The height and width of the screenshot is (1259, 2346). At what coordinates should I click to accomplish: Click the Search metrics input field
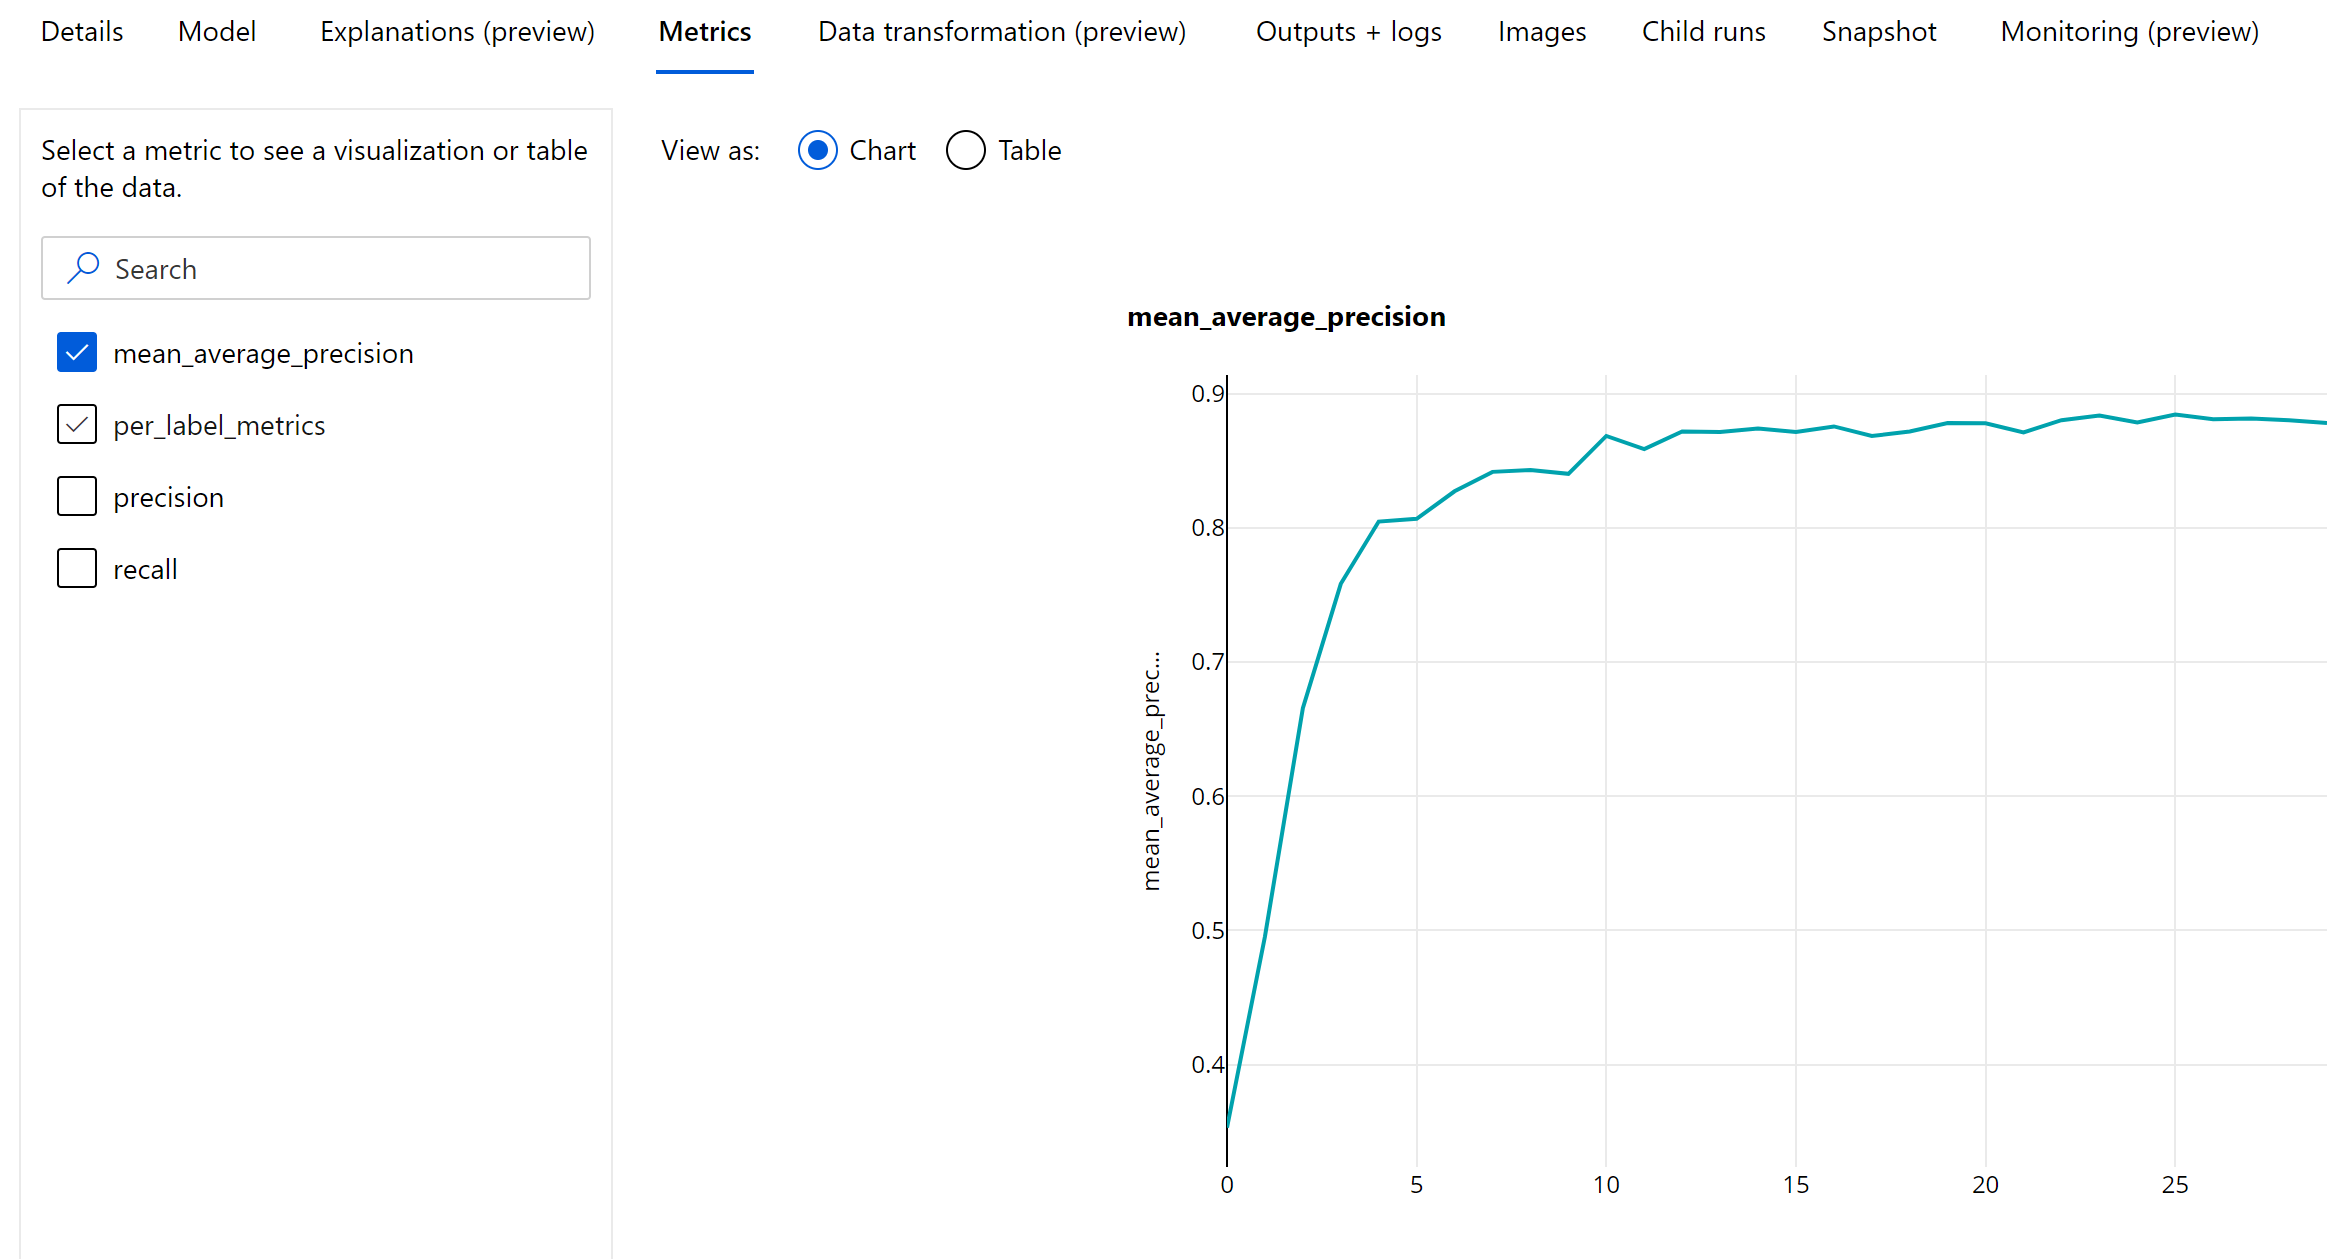click(x=317, y=269)
